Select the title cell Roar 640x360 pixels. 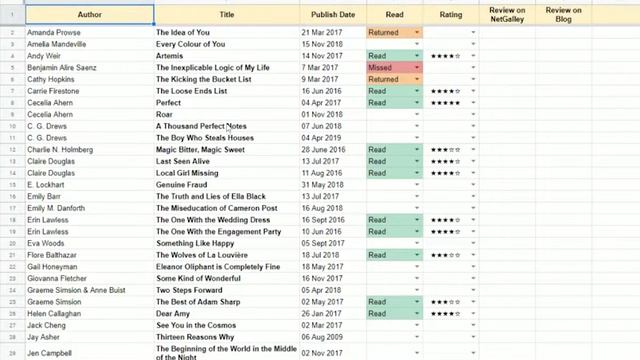tap(227, 114)
